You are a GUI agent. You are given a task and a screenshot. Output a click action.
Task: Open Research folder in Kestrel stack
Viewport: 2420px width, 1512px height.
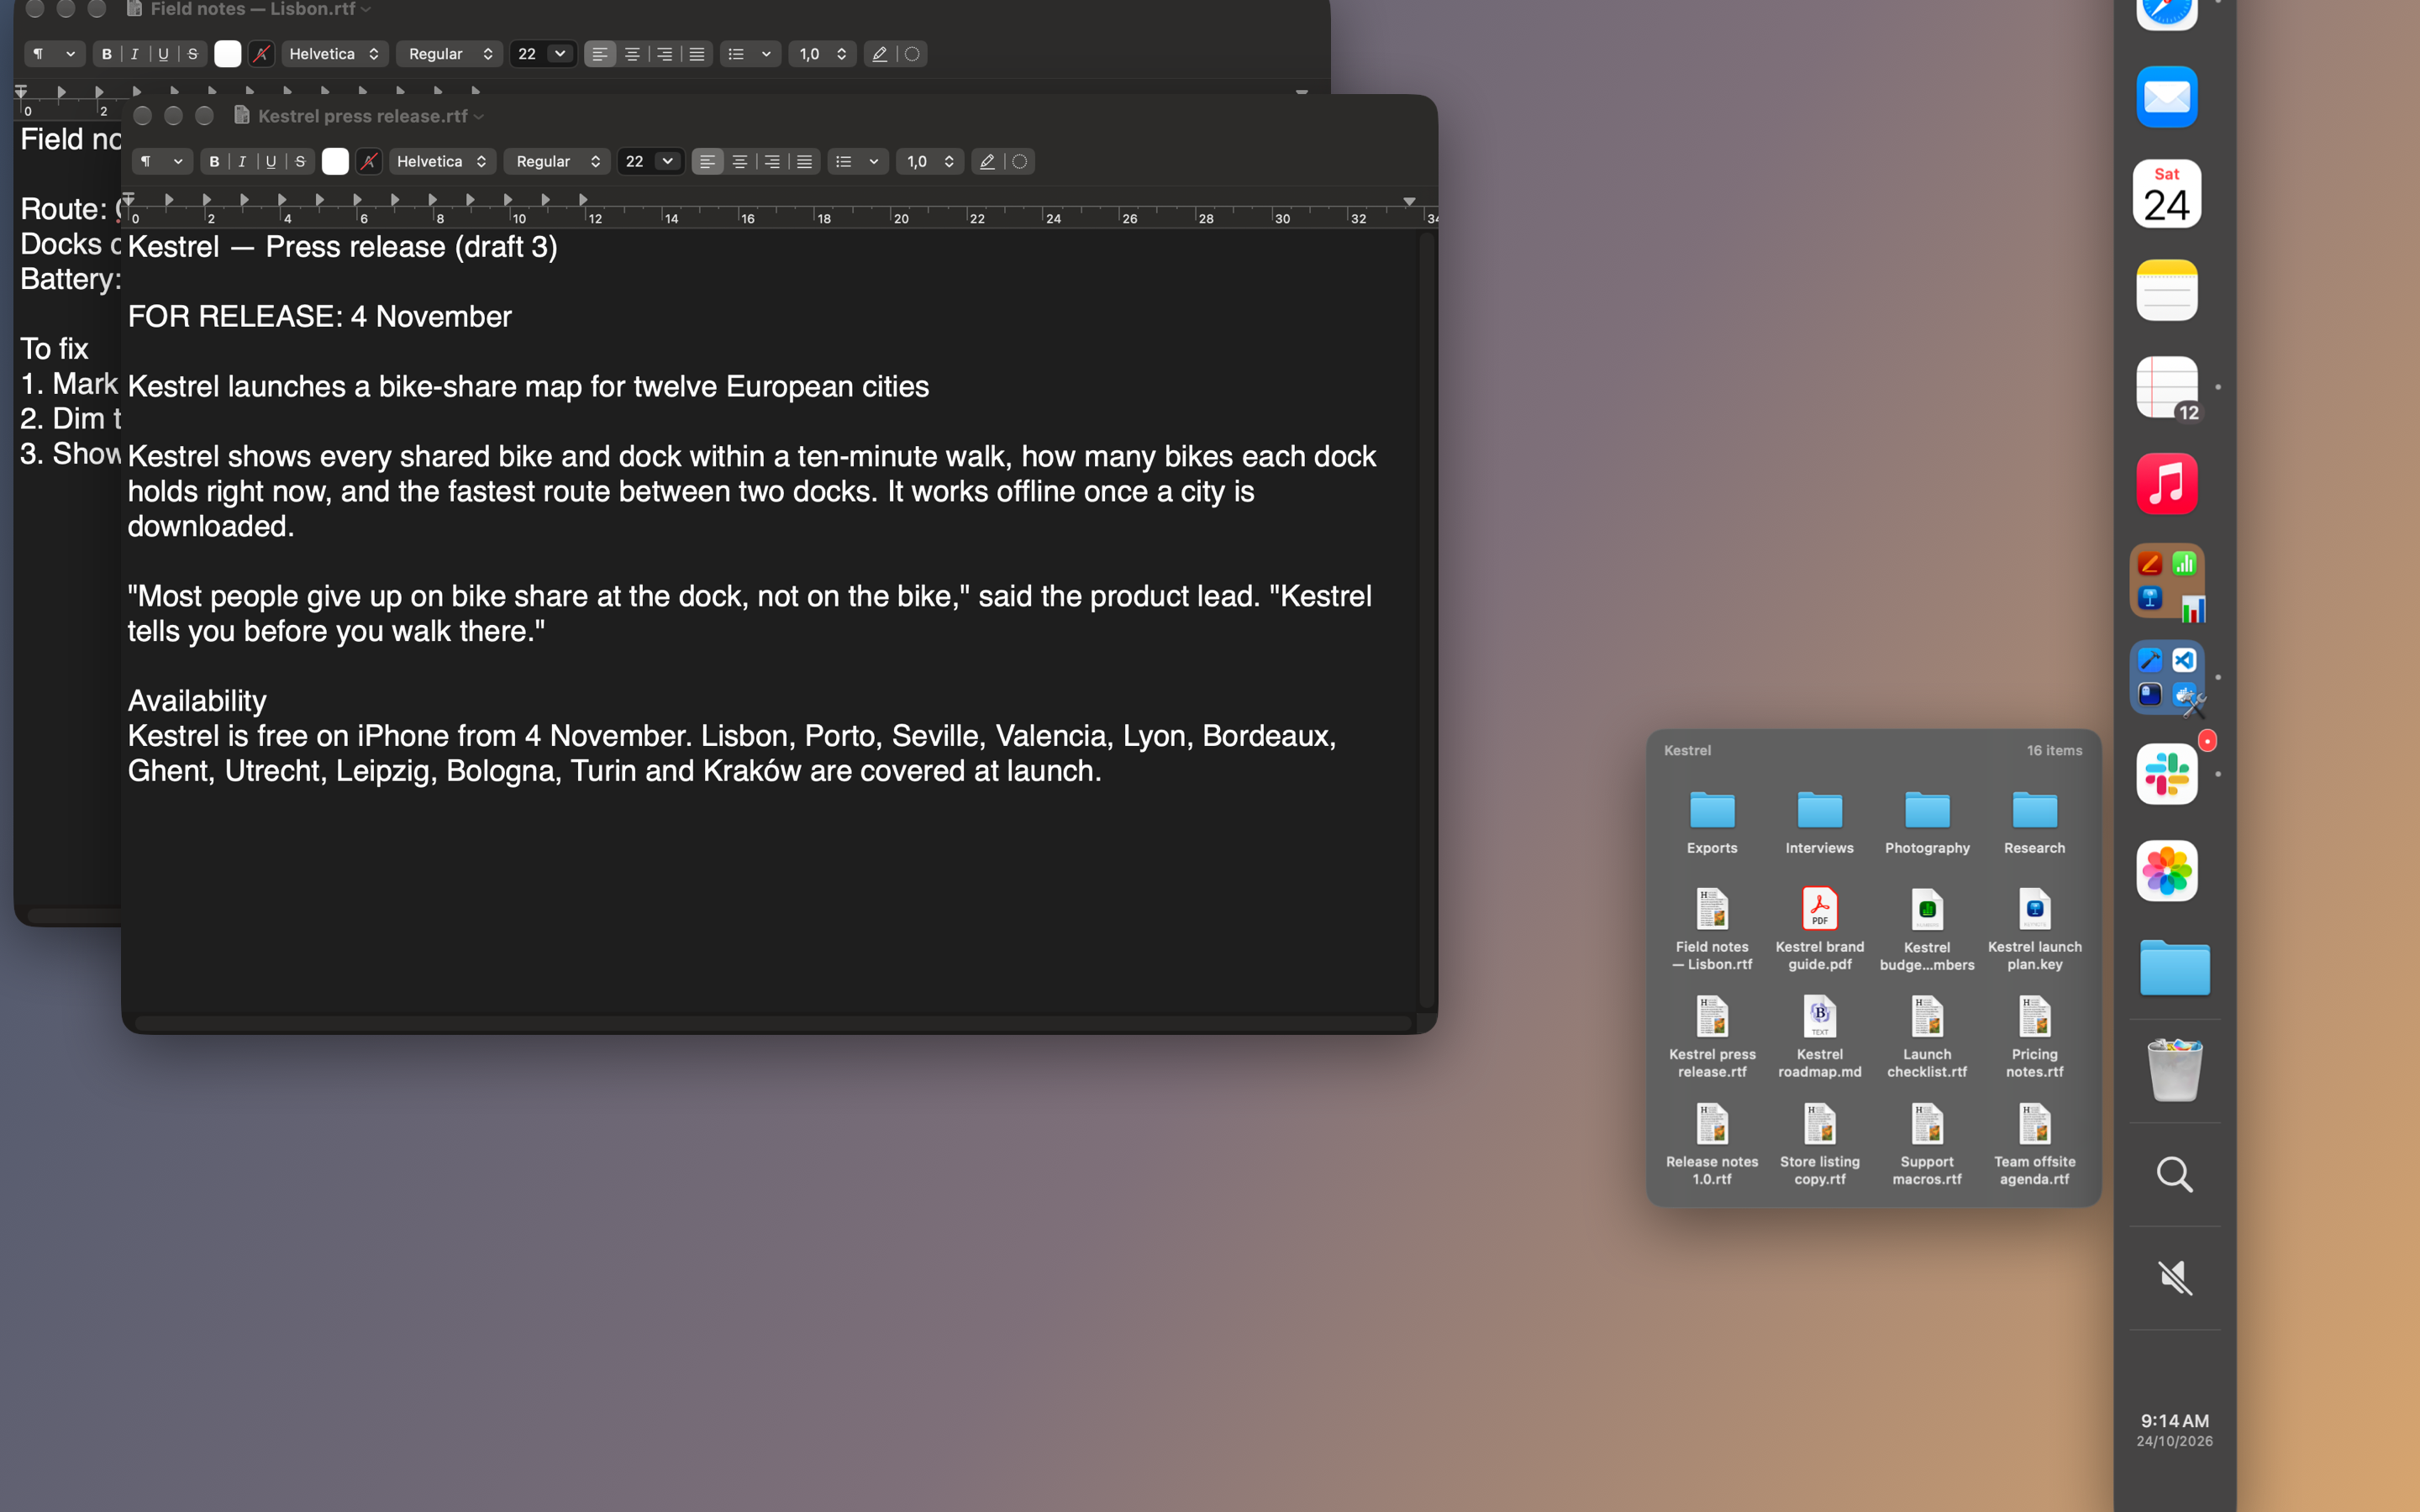point(2034,822)
